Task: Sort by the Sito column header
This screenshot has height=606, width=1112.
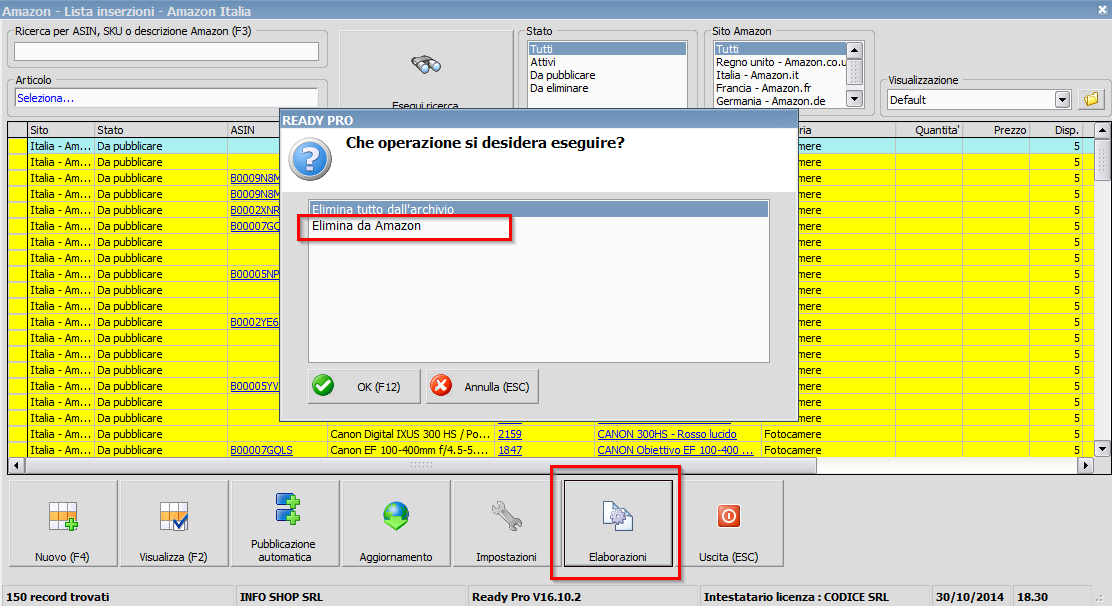Action: [62, 130]
